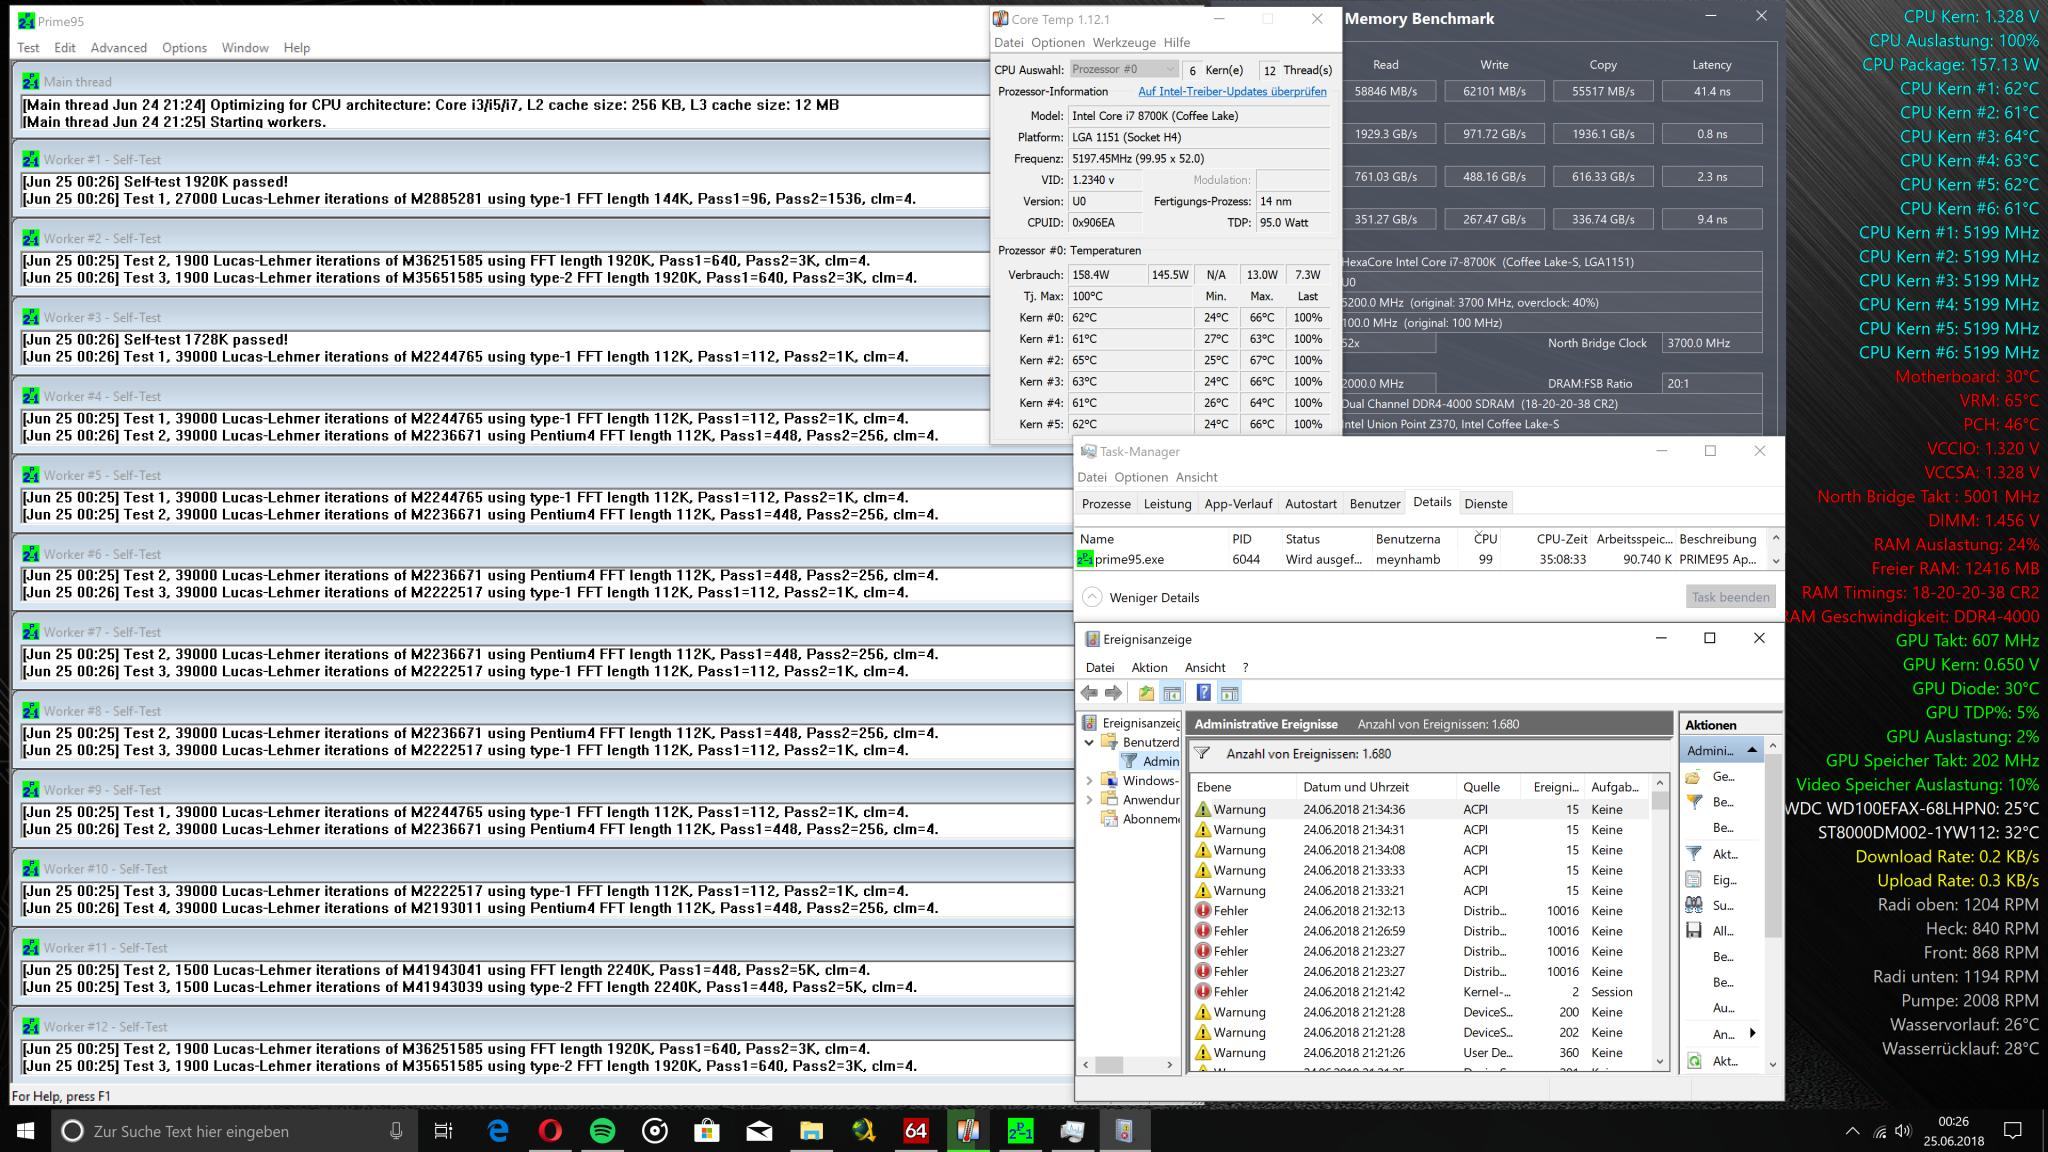Sort event list by Quelle column

[x=1488, y=787]
